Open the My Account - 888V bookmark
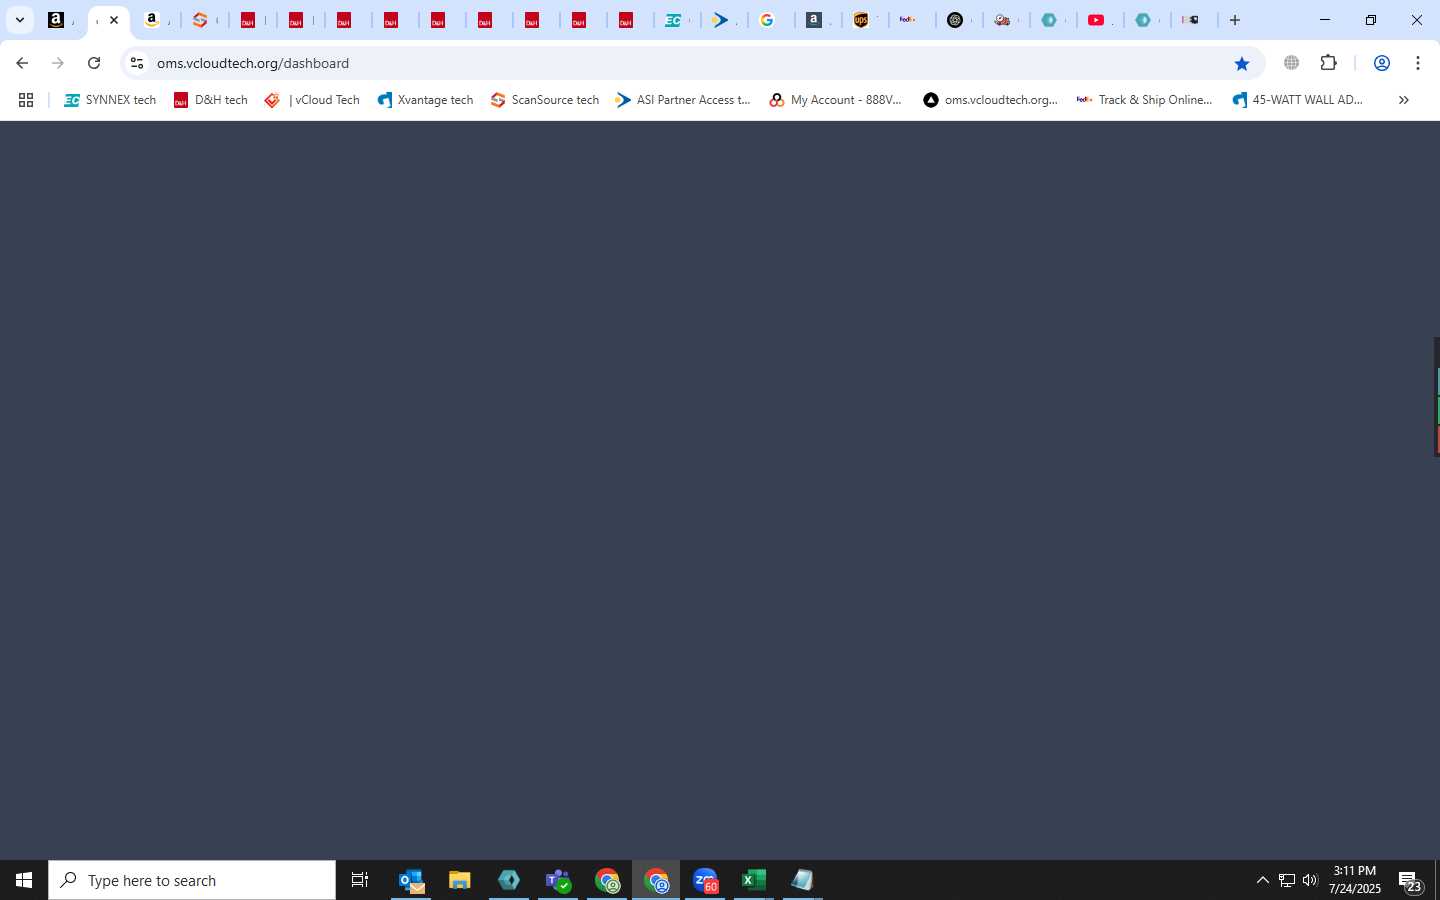The height and width of the screenshot is (900, 1440). tap(836, 100)
